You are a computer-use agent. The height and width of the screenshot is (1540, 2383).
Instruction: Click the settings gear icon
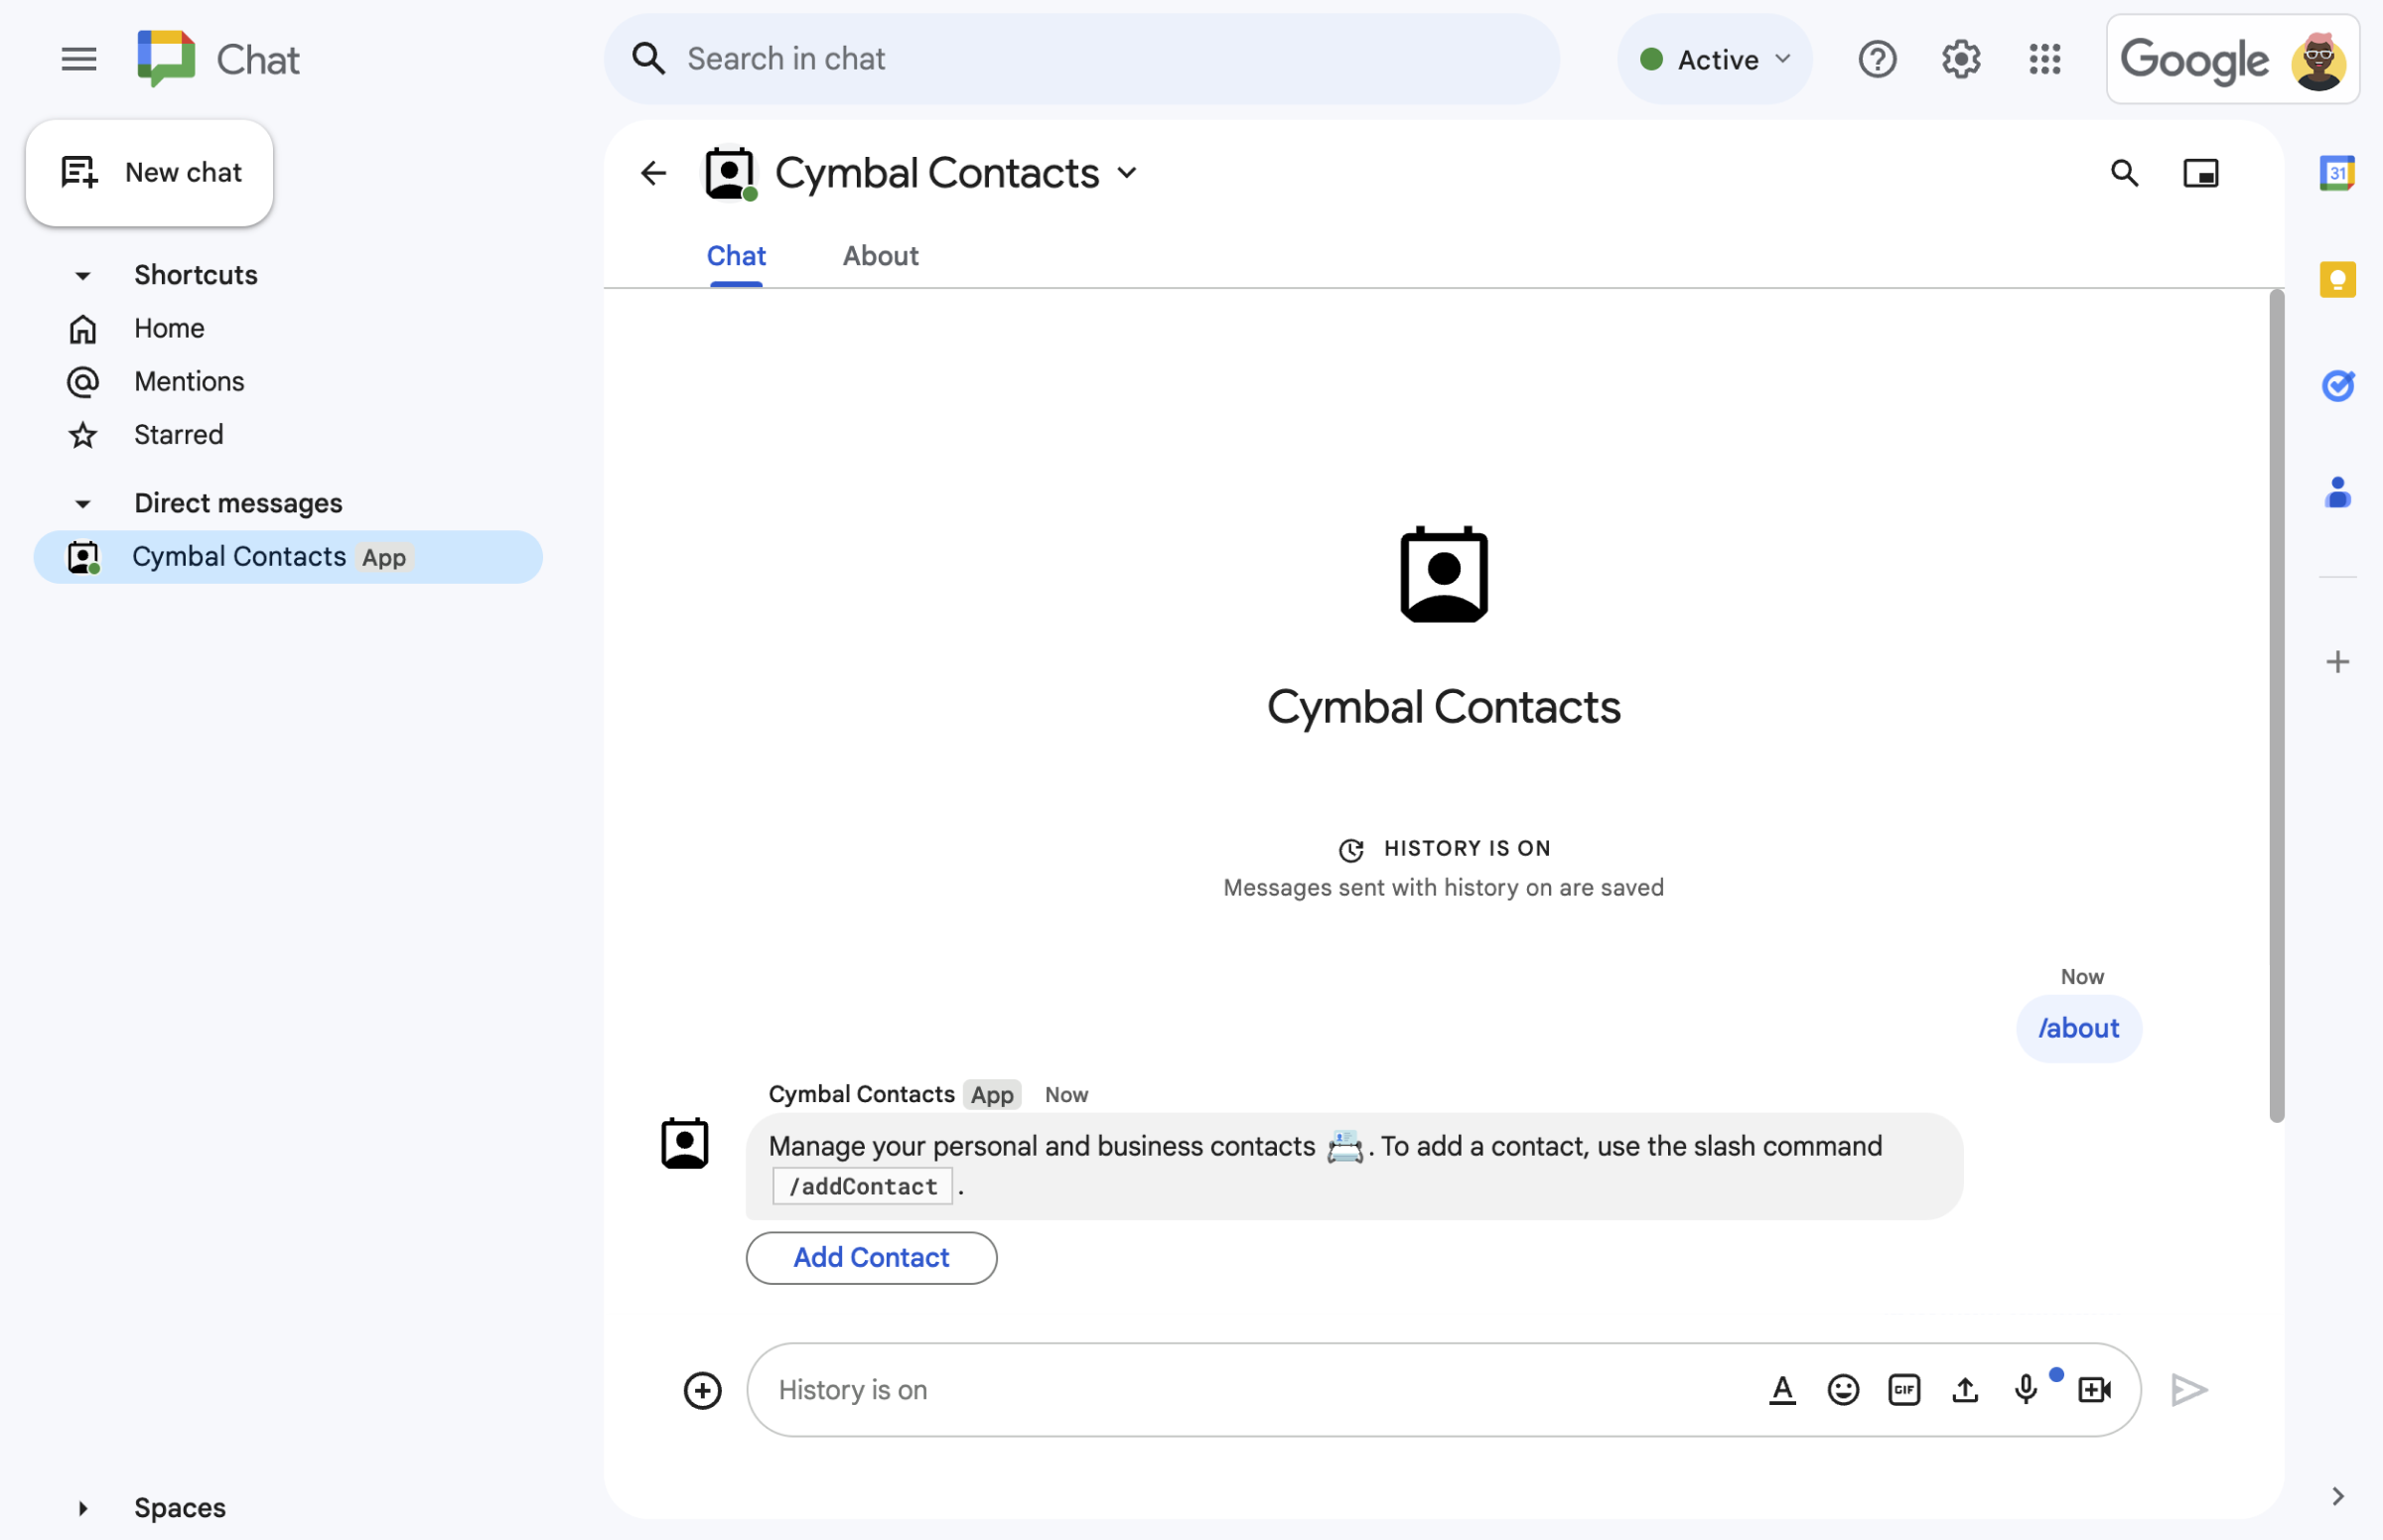click(1959, 56)
